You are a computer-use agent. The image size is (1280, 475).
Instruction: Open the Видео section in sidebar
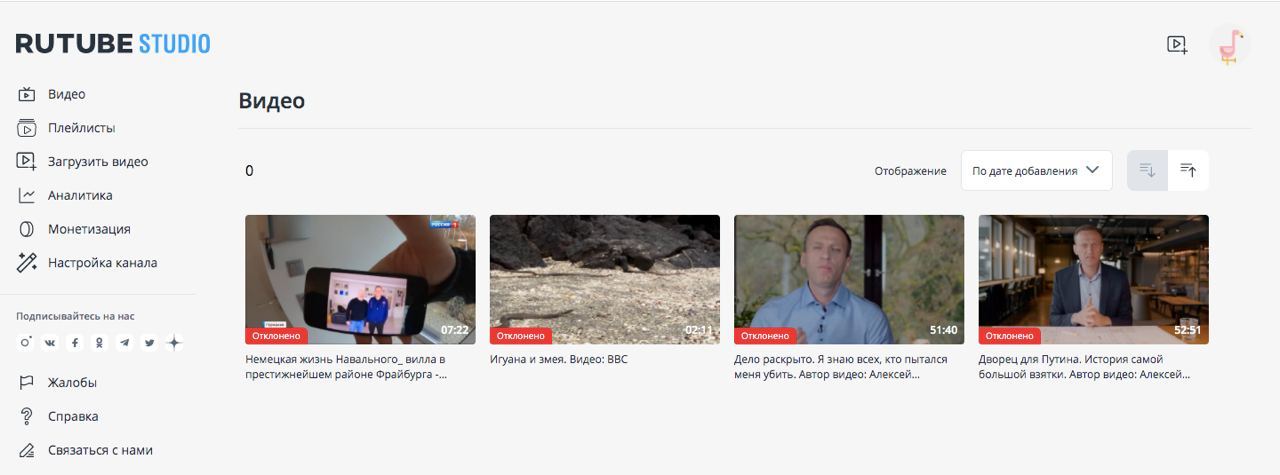(66, 94)
